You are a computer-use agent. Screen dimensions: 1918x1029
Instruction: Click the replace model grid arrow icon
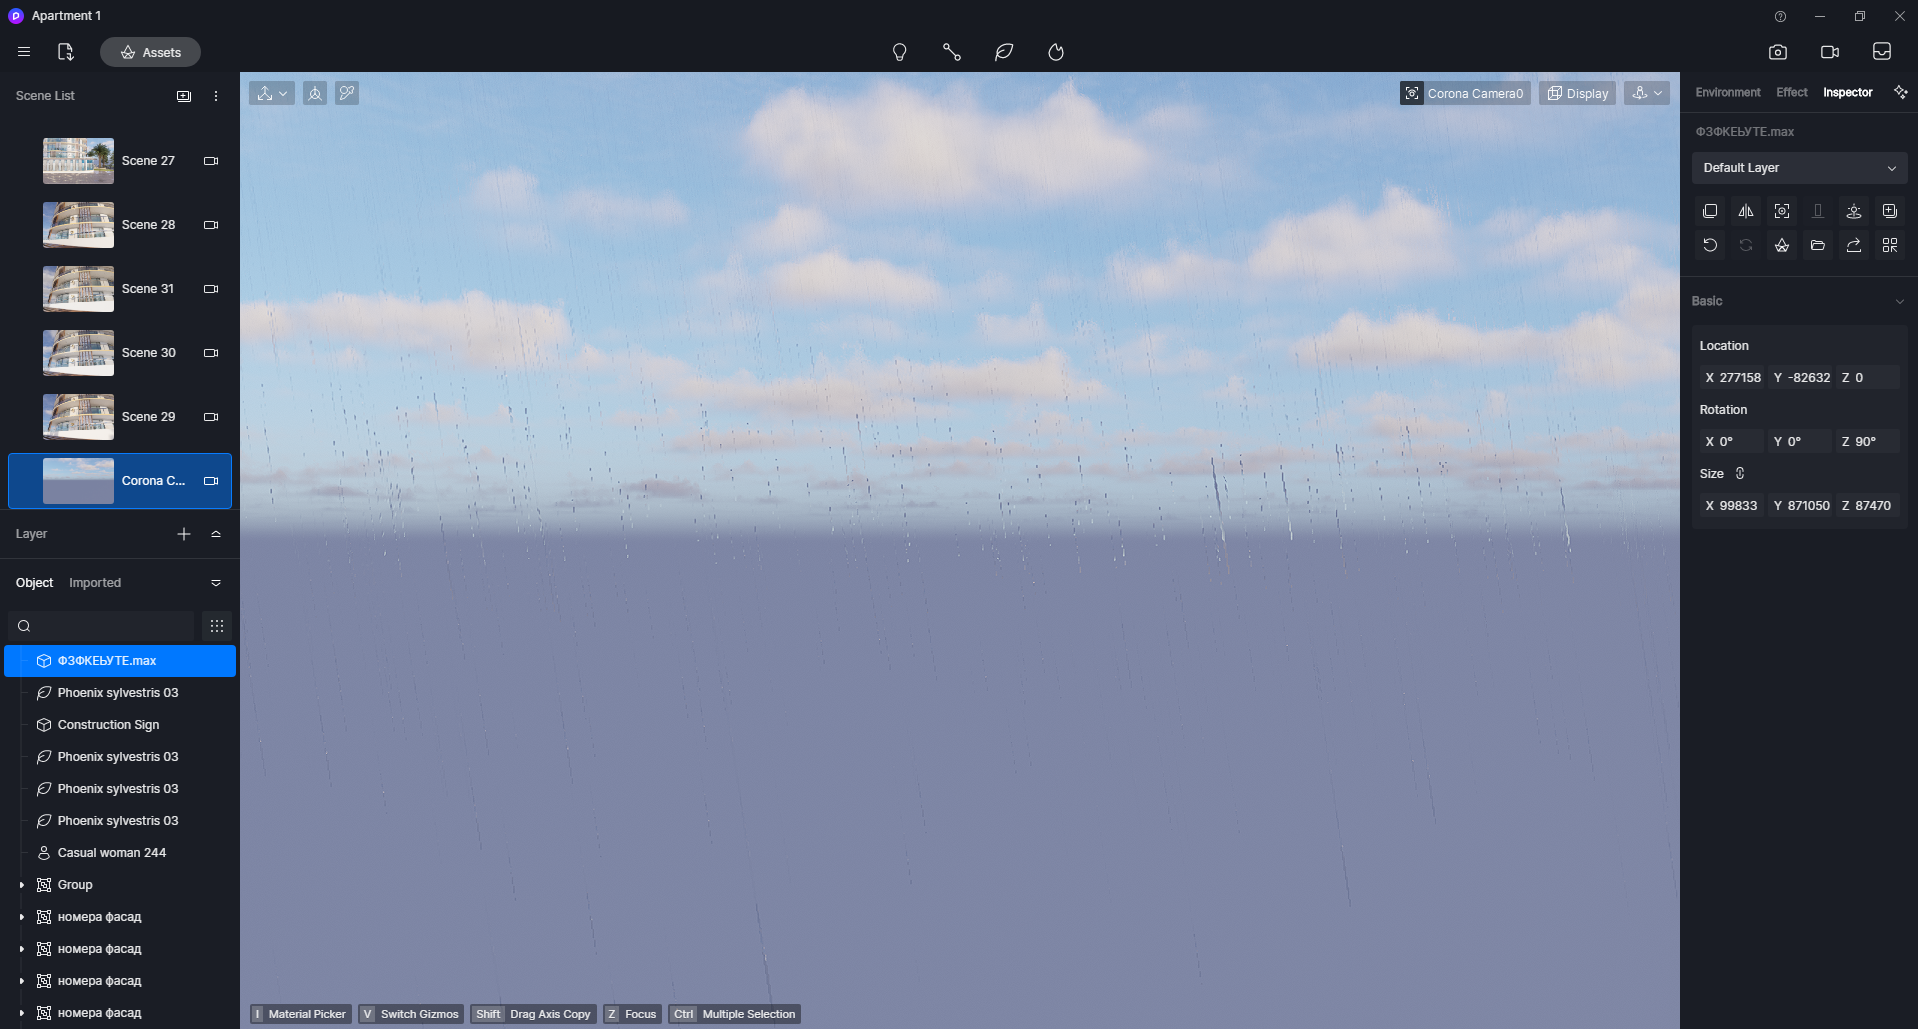pos(1889,245)
